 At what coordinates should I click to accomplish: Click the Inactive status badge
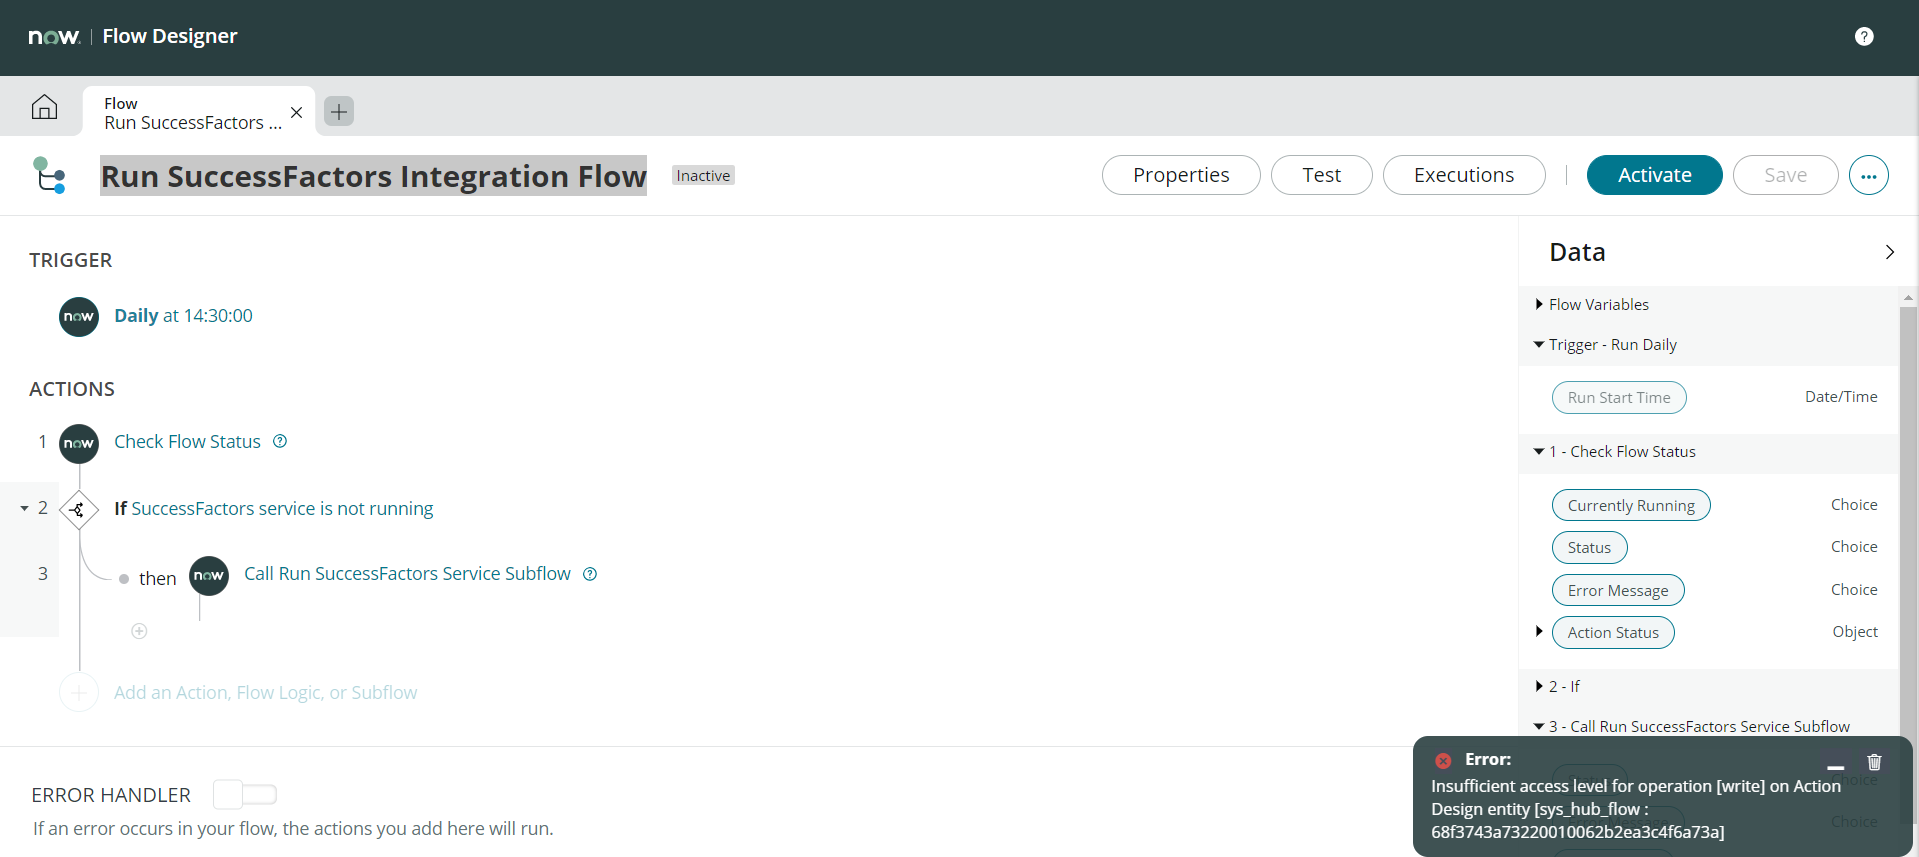point(703,175)
